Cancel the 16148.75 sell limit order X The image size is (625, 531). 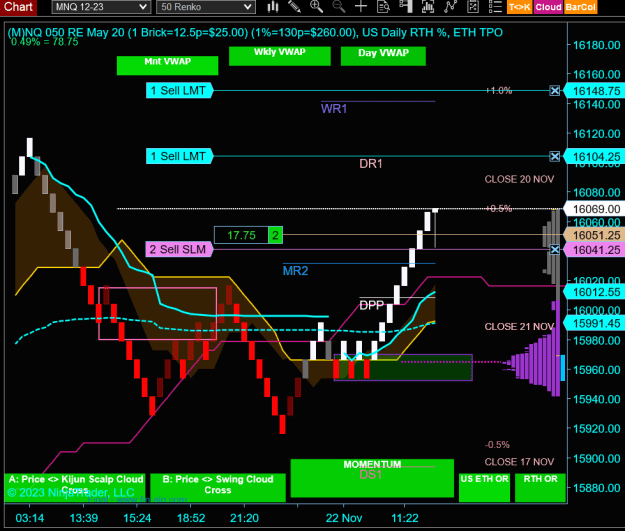[x=554, y=91]
